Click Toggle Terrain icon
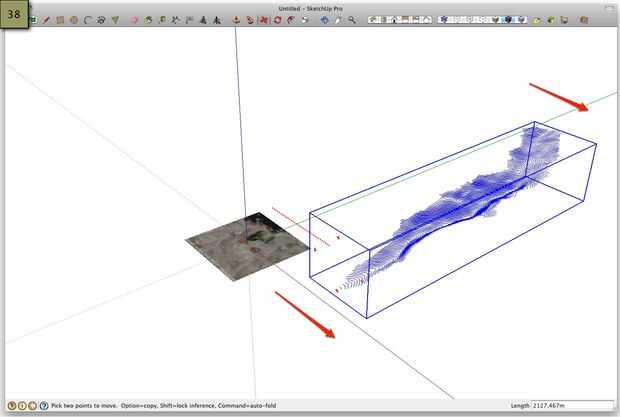The height and width of the screenshot is (417, 620). click(x=551, y=20)
